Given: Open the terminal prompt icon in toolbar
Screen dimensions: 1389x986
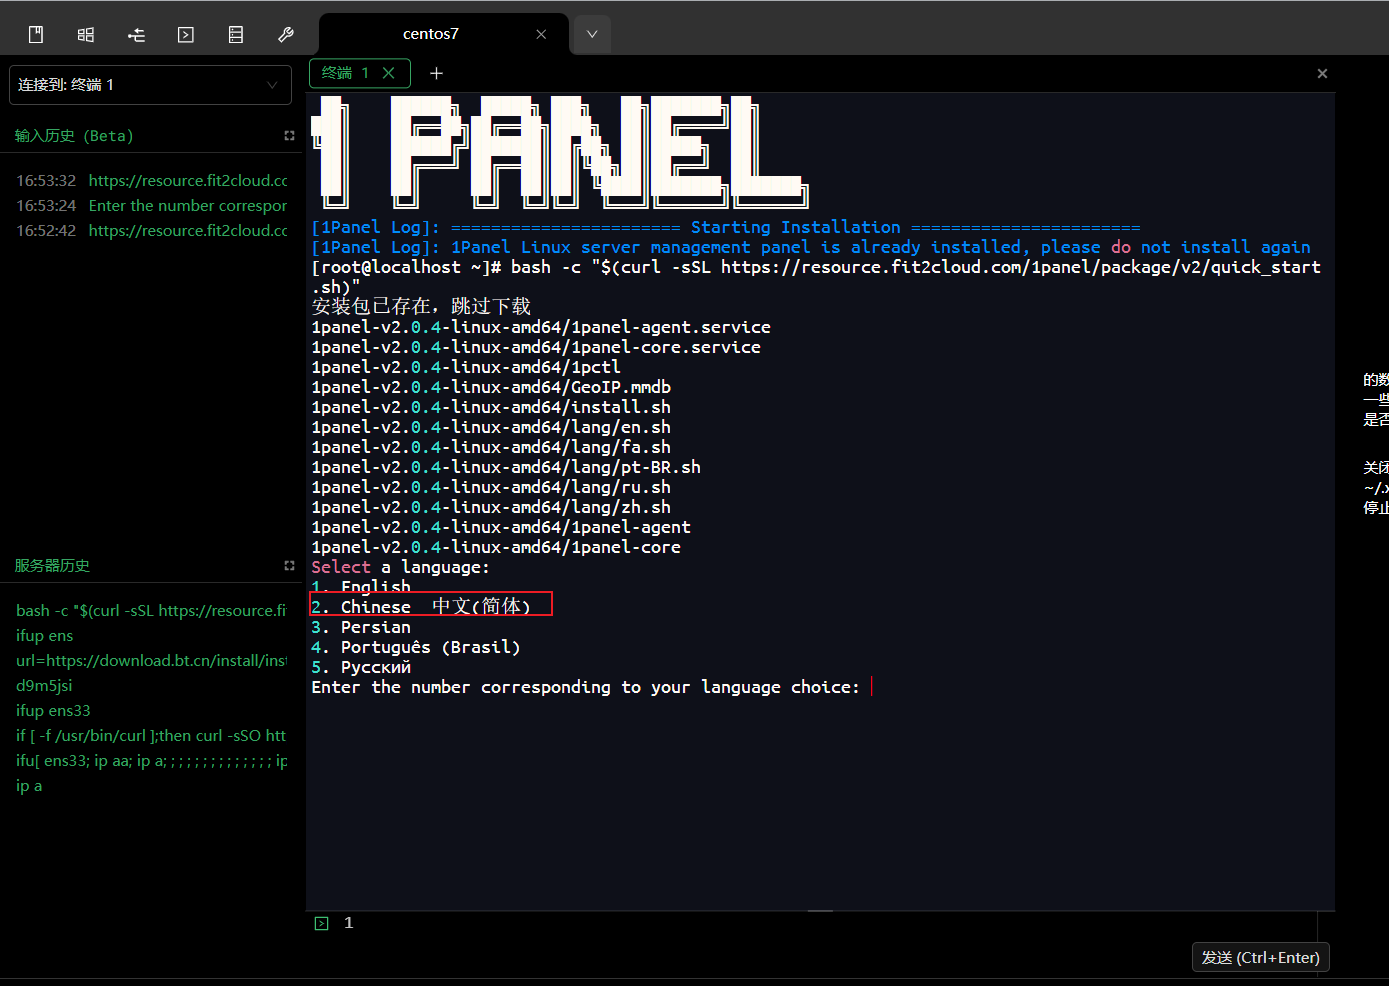Looking at the screenshot, I should tap(186, 35).
